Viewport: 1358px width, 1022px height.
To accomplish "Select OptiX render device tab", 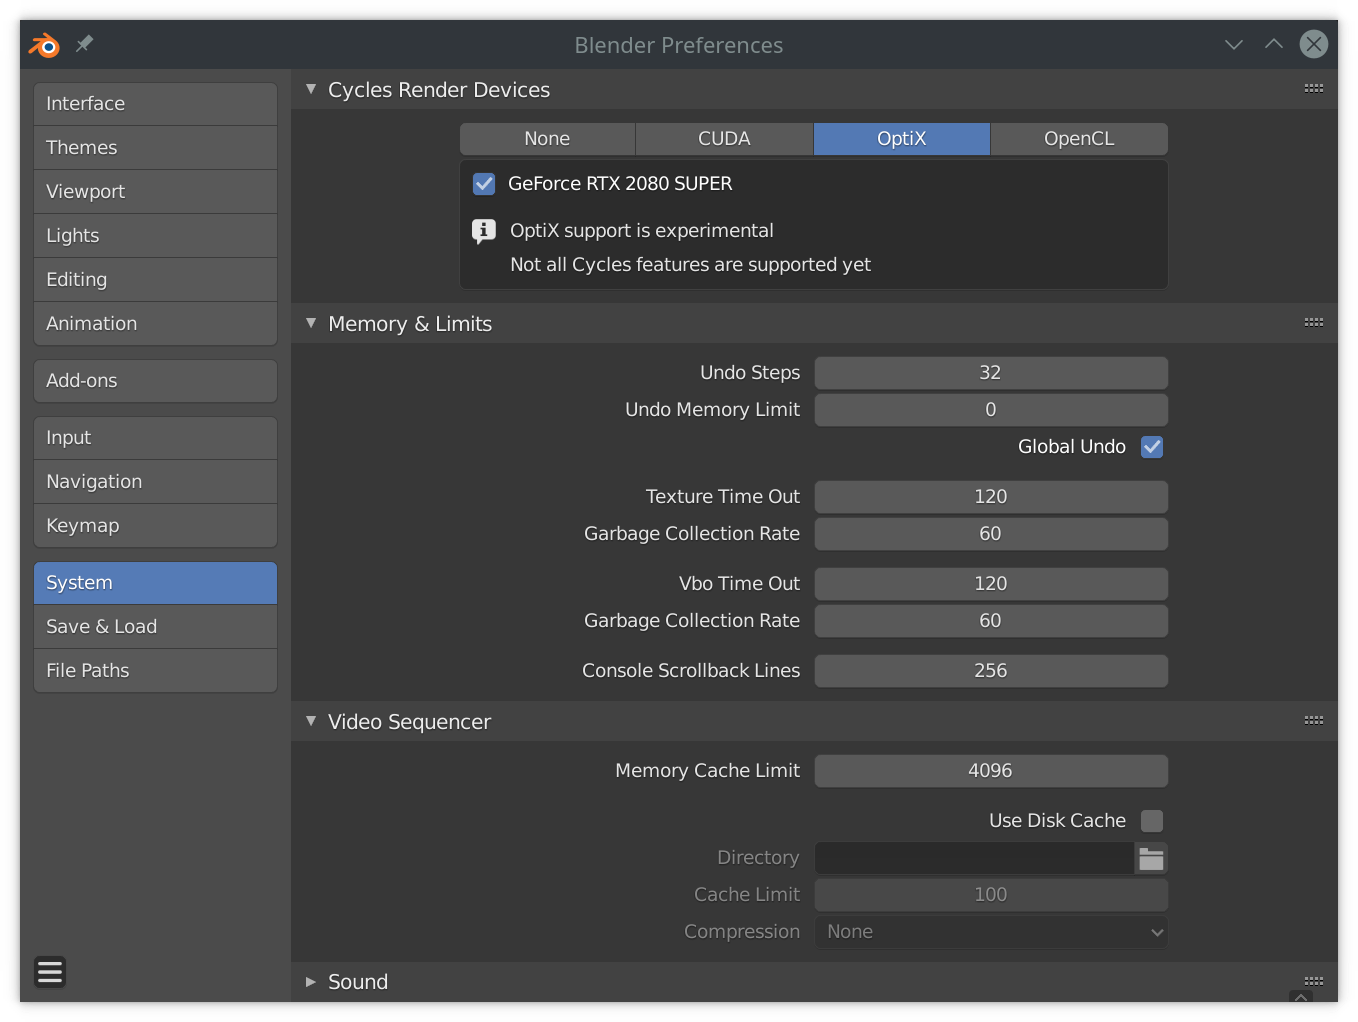I will [x=902, y=139].
